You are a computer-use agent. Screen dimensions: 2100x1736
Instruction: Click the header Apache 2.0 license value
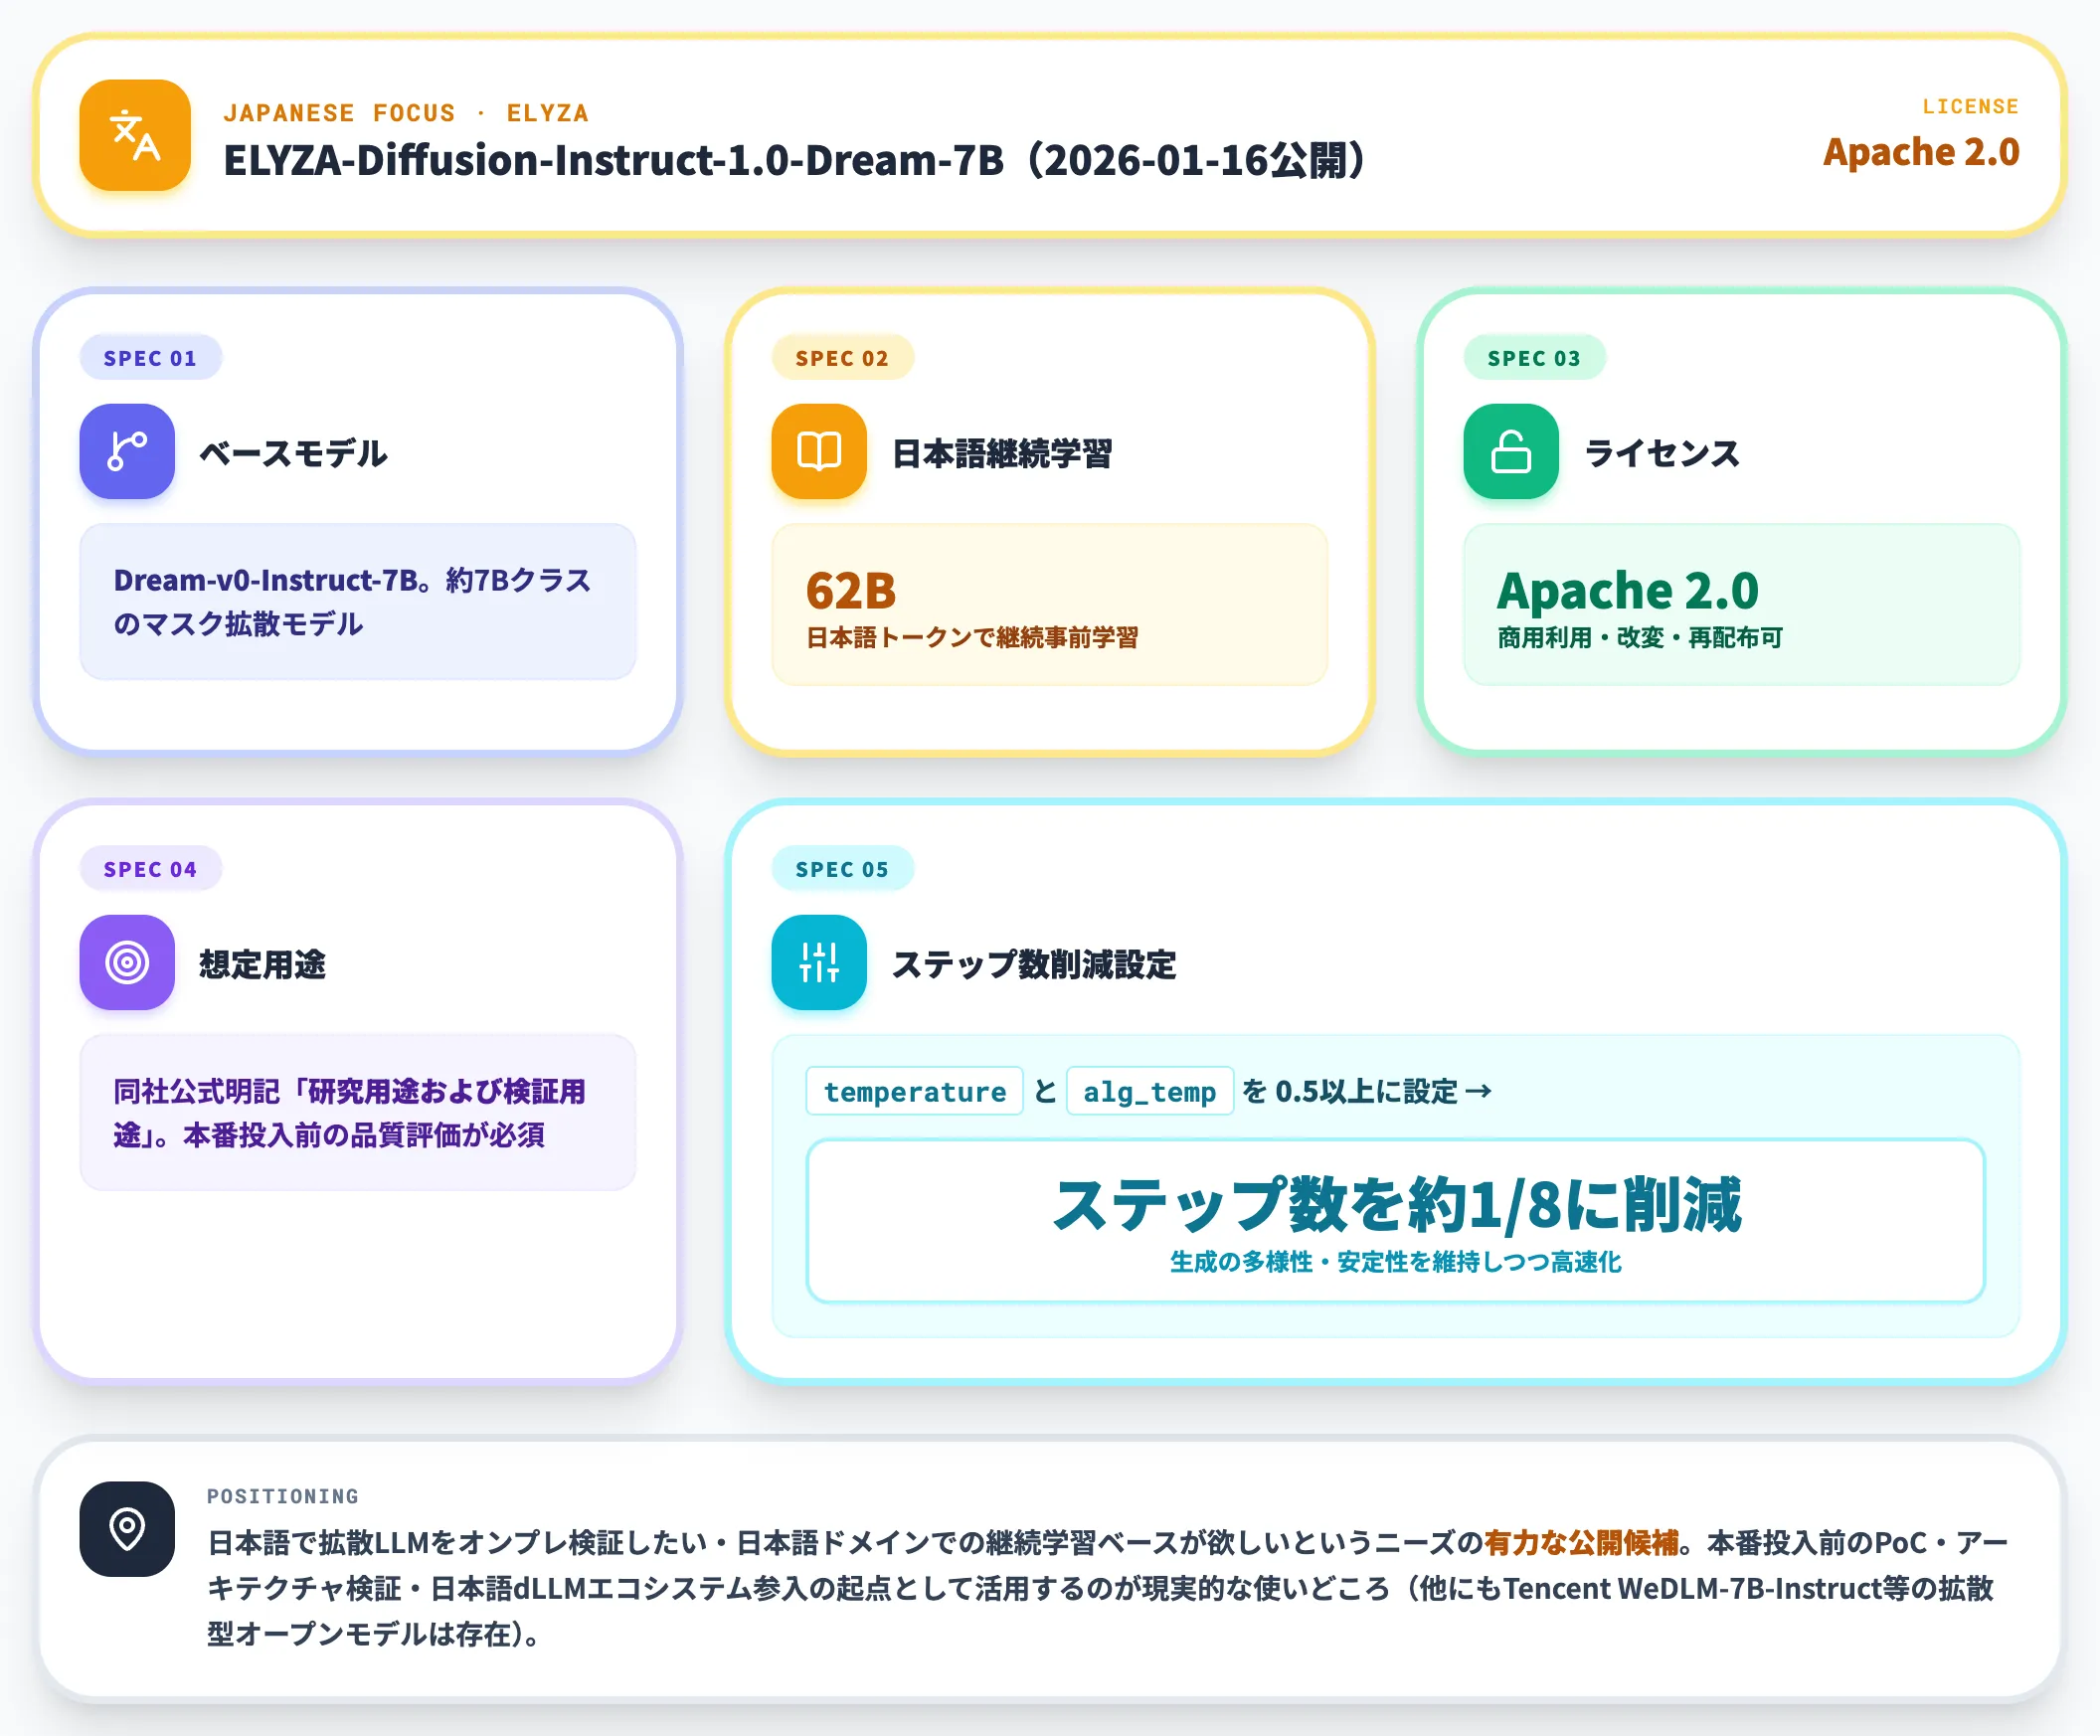point(1921,152)
